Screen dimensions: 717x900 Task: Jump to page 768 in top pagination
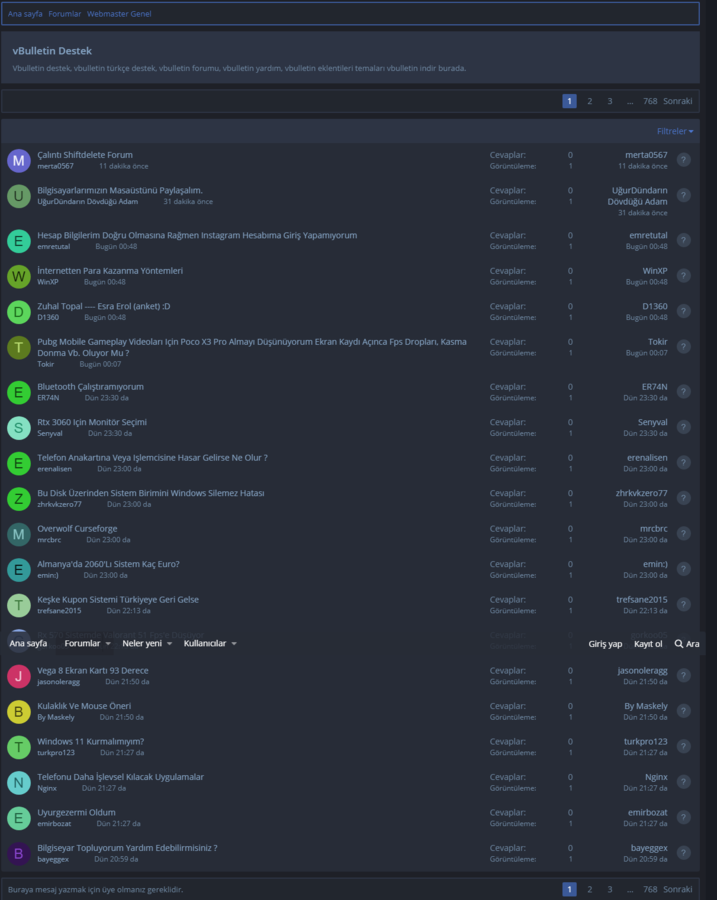(650, 101)
